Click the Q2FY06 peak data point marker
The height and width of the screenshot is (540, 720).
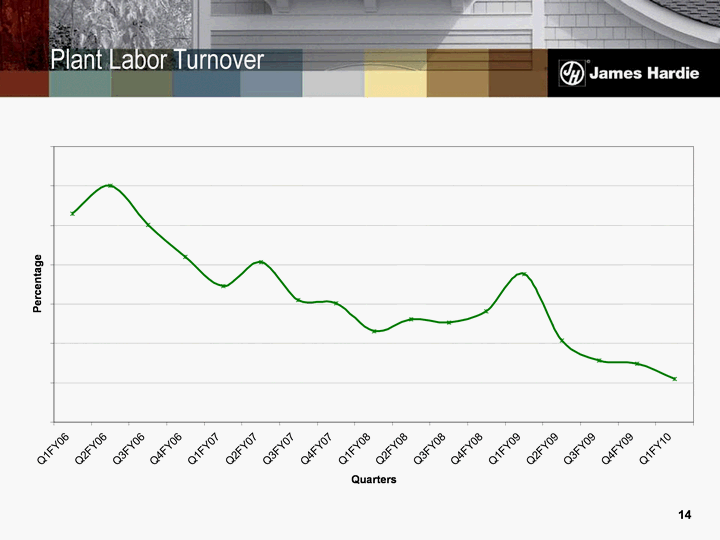pyautogui.click(x=110, y=186)
